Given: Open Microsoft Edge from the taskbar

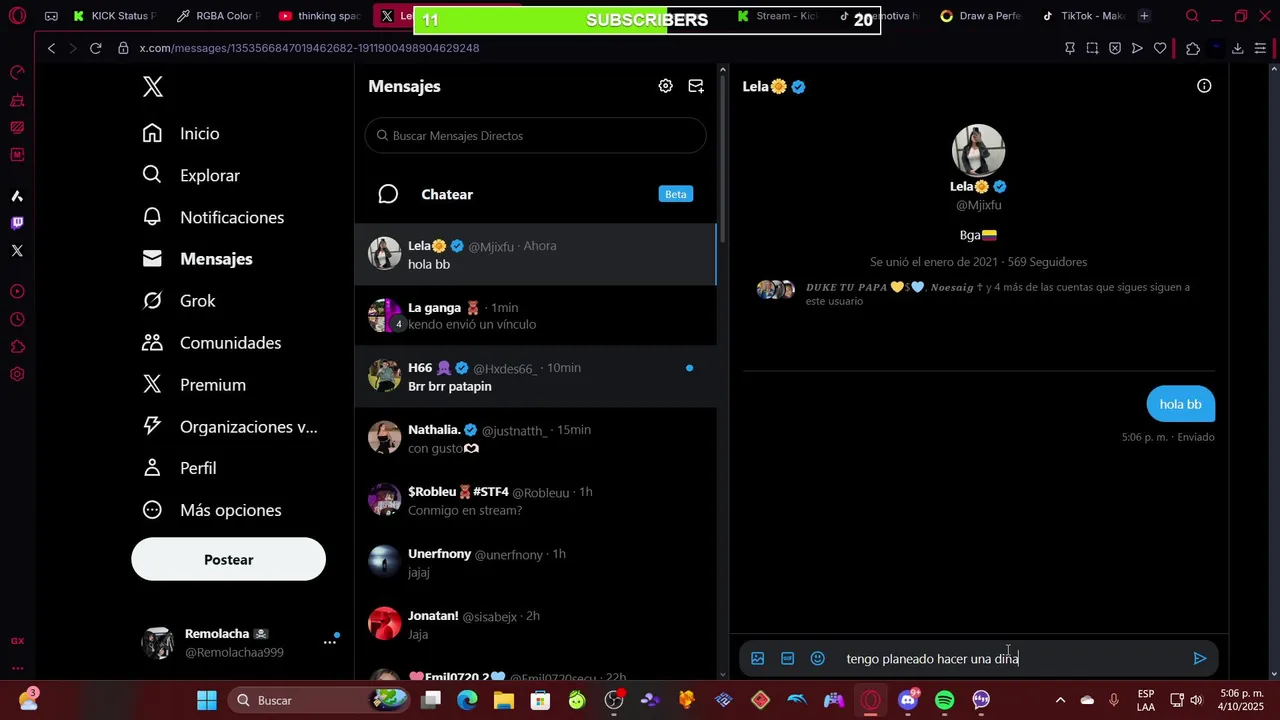Looking at the screenshot, I should pos(467,700).
